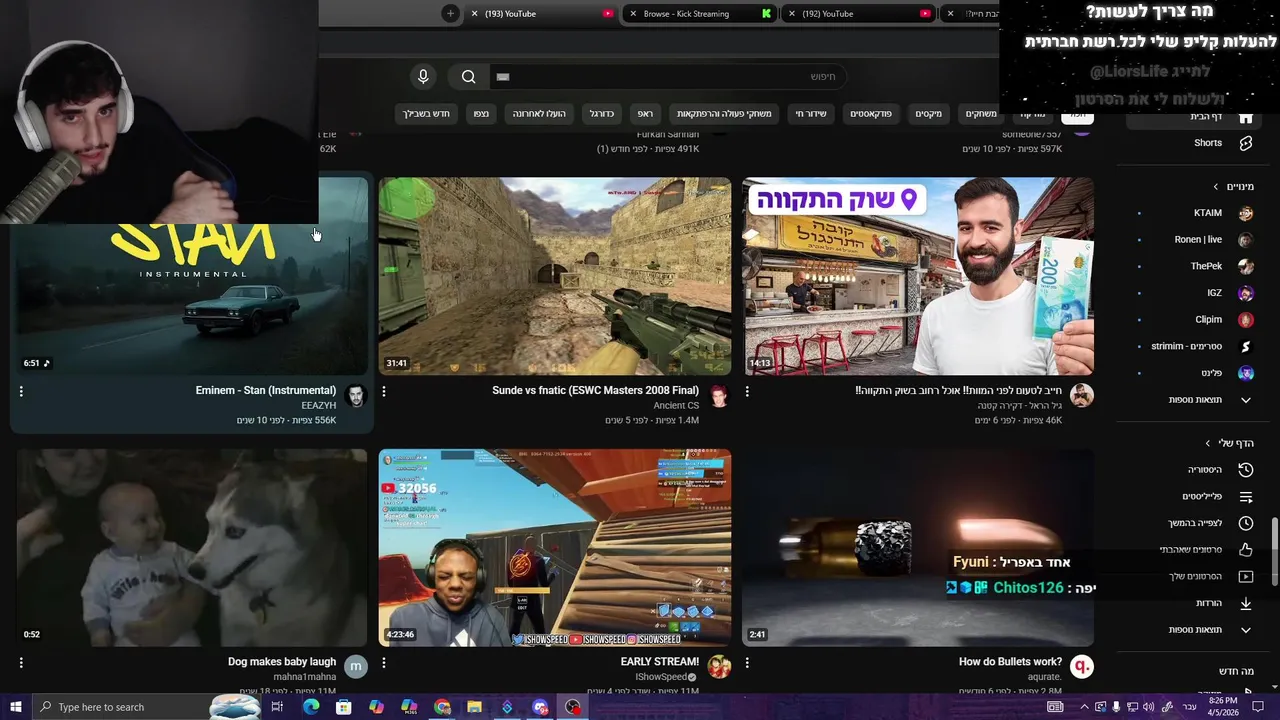Click the downloads arrow icon in sidebar
1280x720 pixels.
click(1245, 603)
